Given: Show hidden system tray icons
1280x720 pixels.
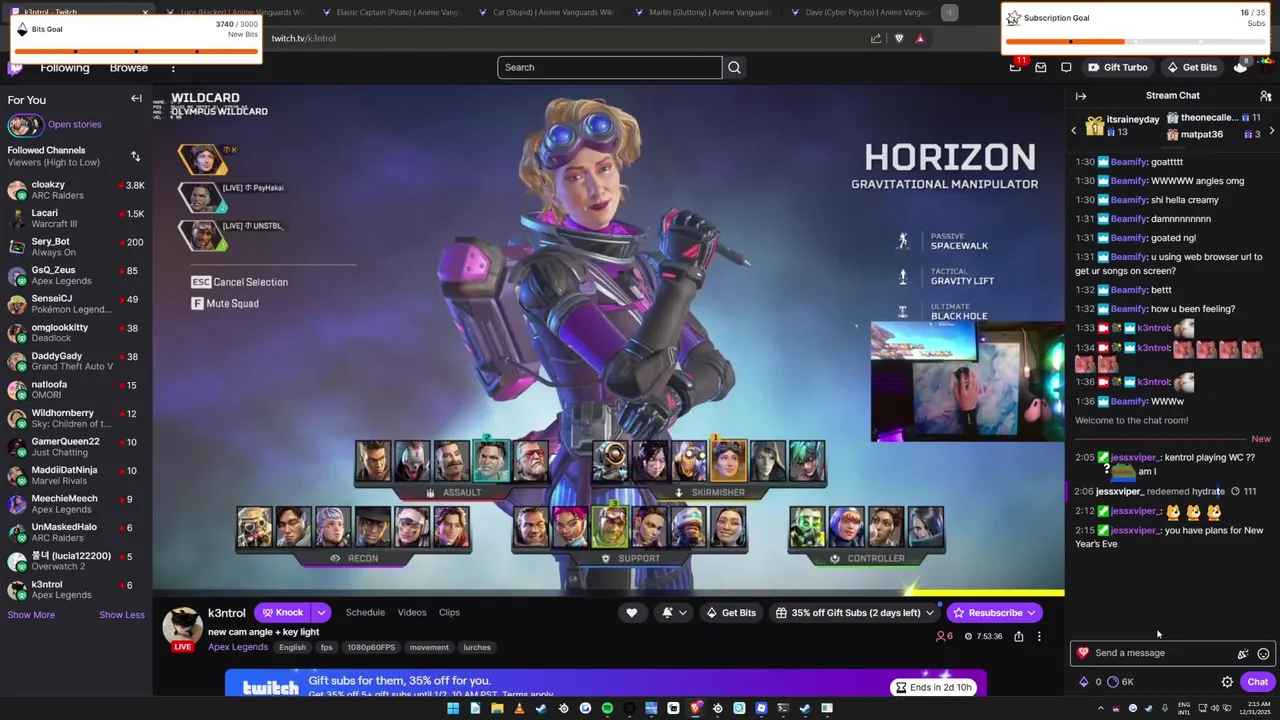Looking at the screenshot, I should [1102, 708].
